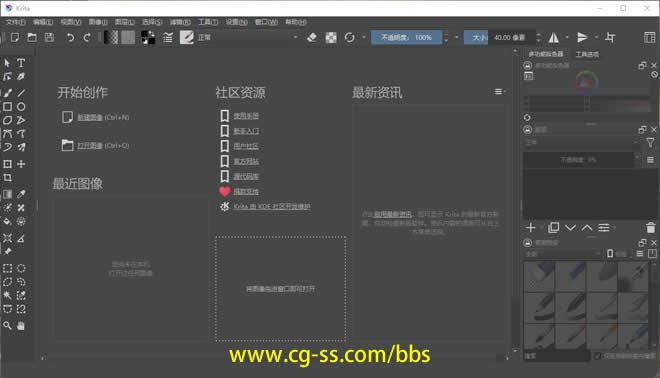This screenshot has width=660, height=378.
Task: Select the Zoom magnifier tool
Action: (x=7, y=325)
